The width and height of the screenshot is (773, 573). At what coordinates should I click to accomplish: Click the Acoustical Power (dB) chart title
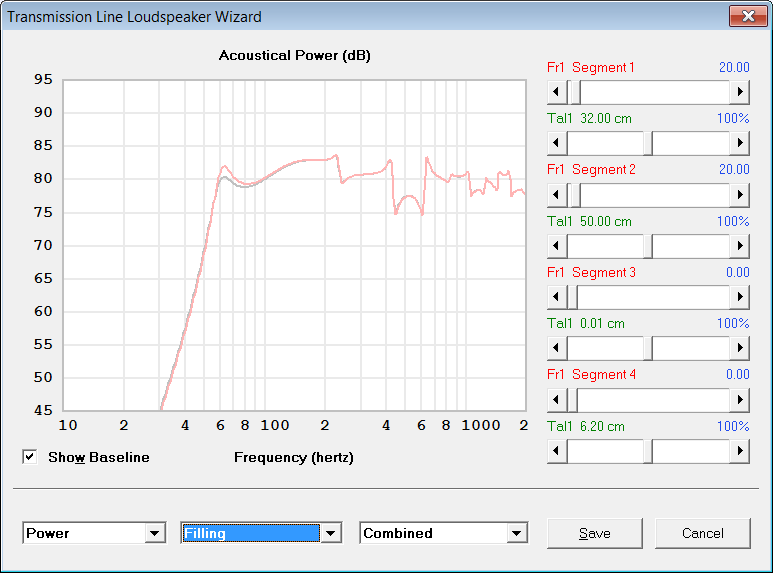click(x=294, y=55)
